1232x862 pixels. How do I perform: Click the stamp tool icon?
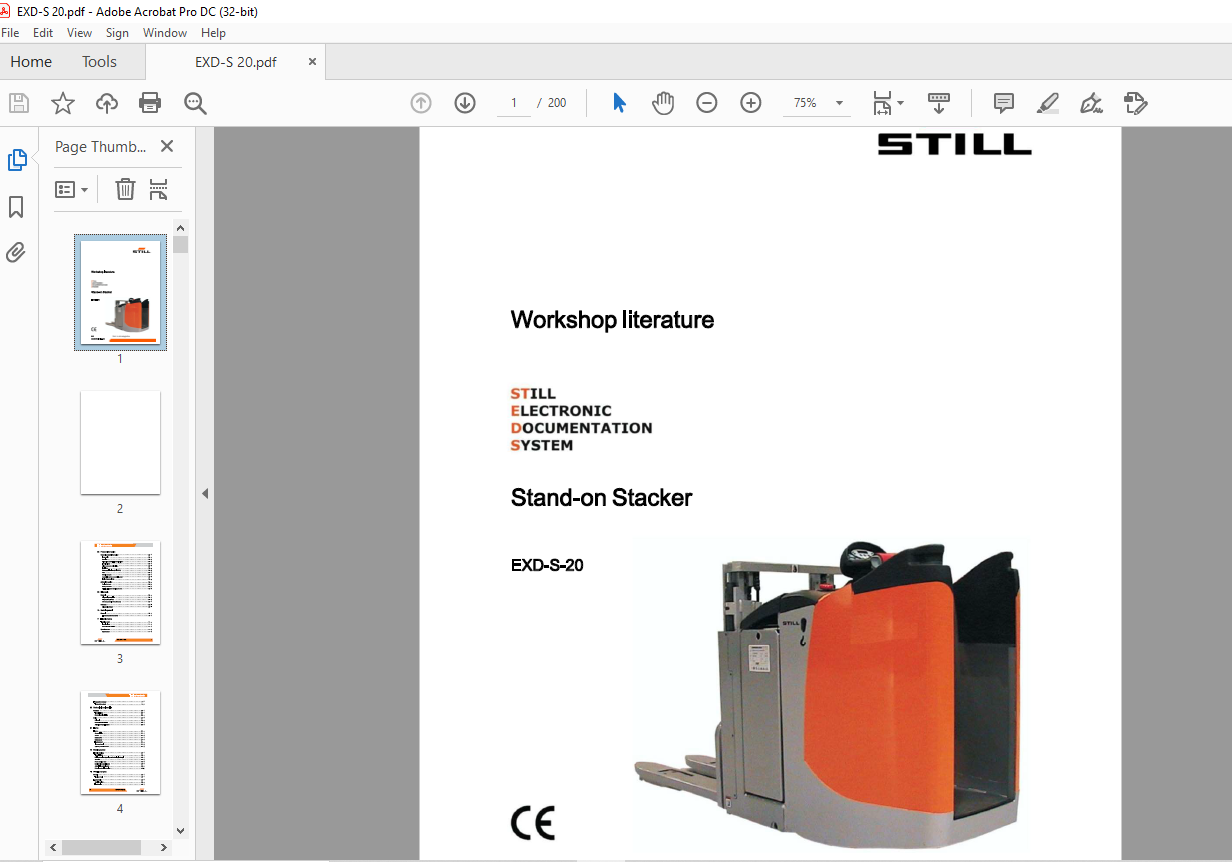click(x=1135, y=103)
